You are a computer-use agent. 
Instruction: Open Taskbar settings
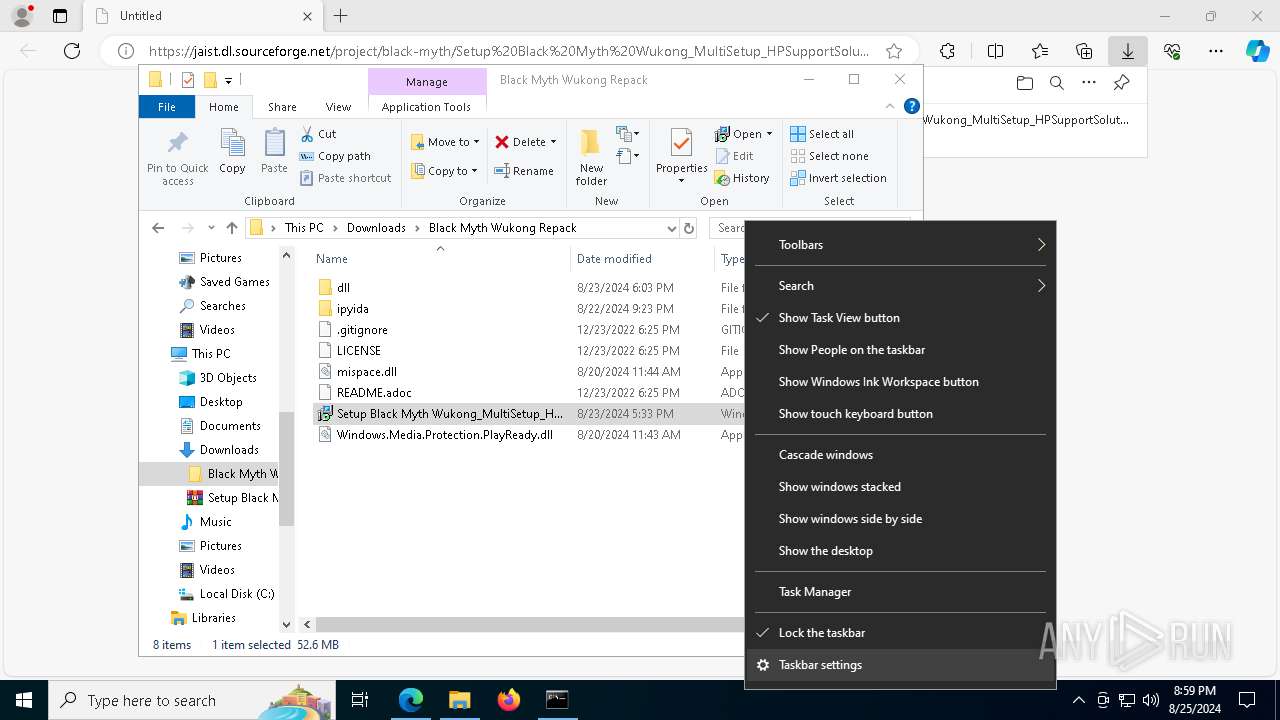pyautogui.click(x=900, y=665)
